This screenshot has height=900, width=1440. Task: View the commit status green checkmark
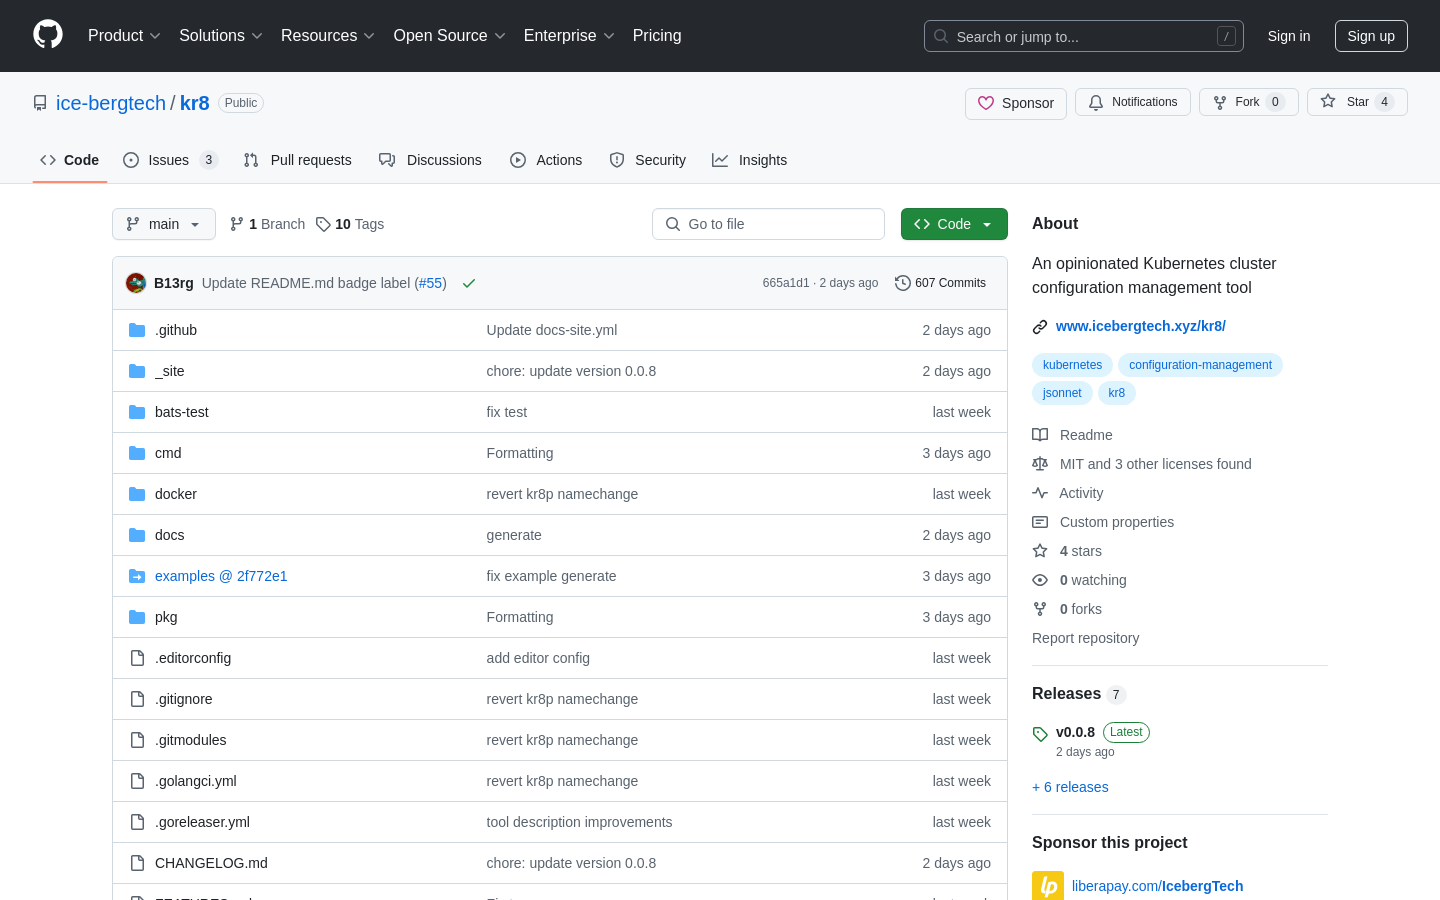click(x=469, y=283)
